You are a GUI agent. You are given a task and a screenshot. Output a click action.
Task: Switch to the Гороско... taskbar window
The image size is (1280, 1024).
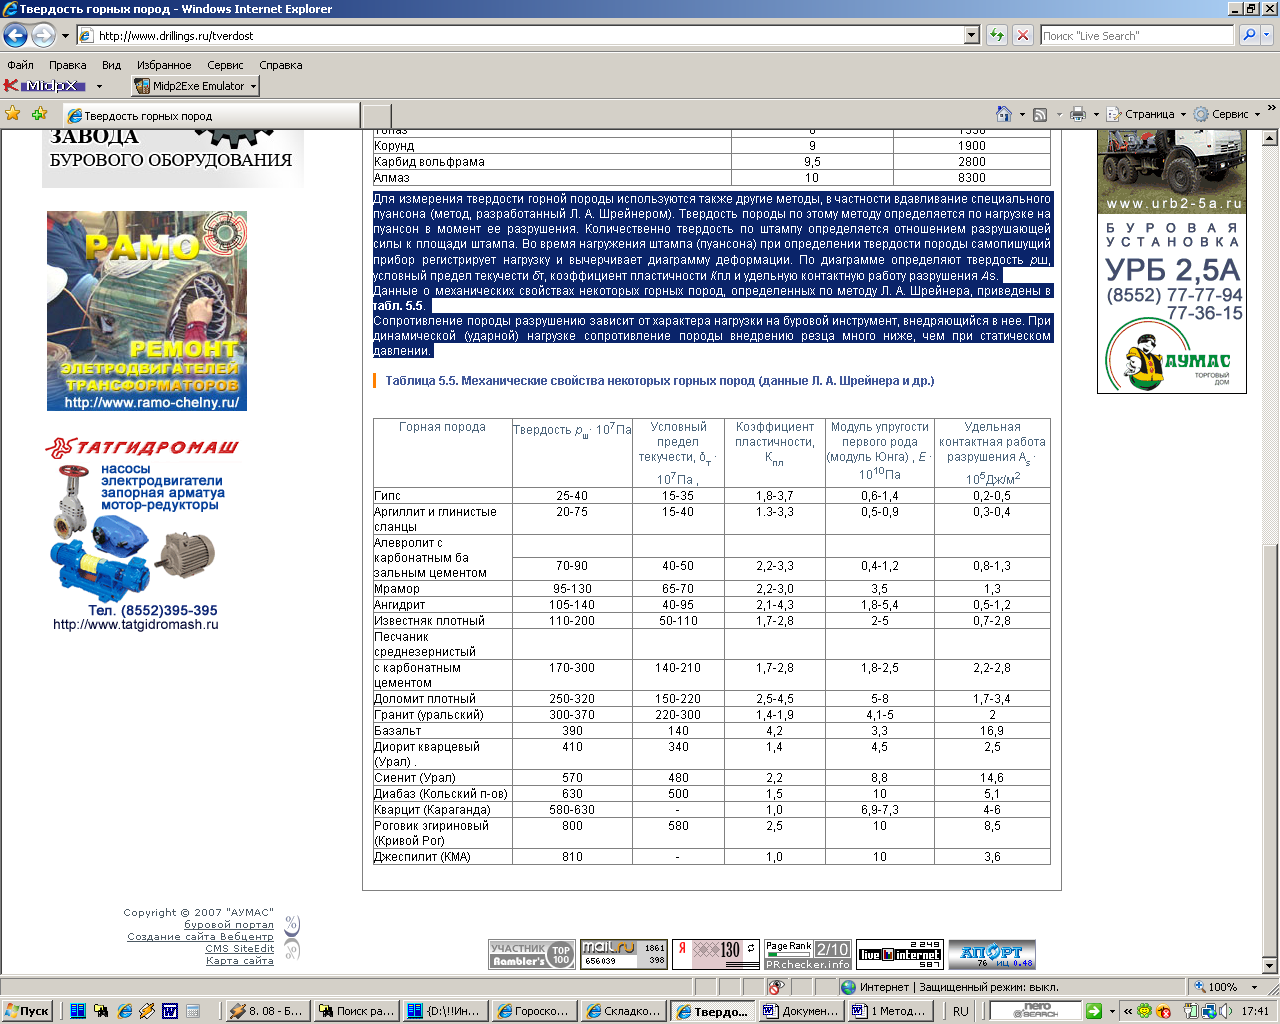533,1011
